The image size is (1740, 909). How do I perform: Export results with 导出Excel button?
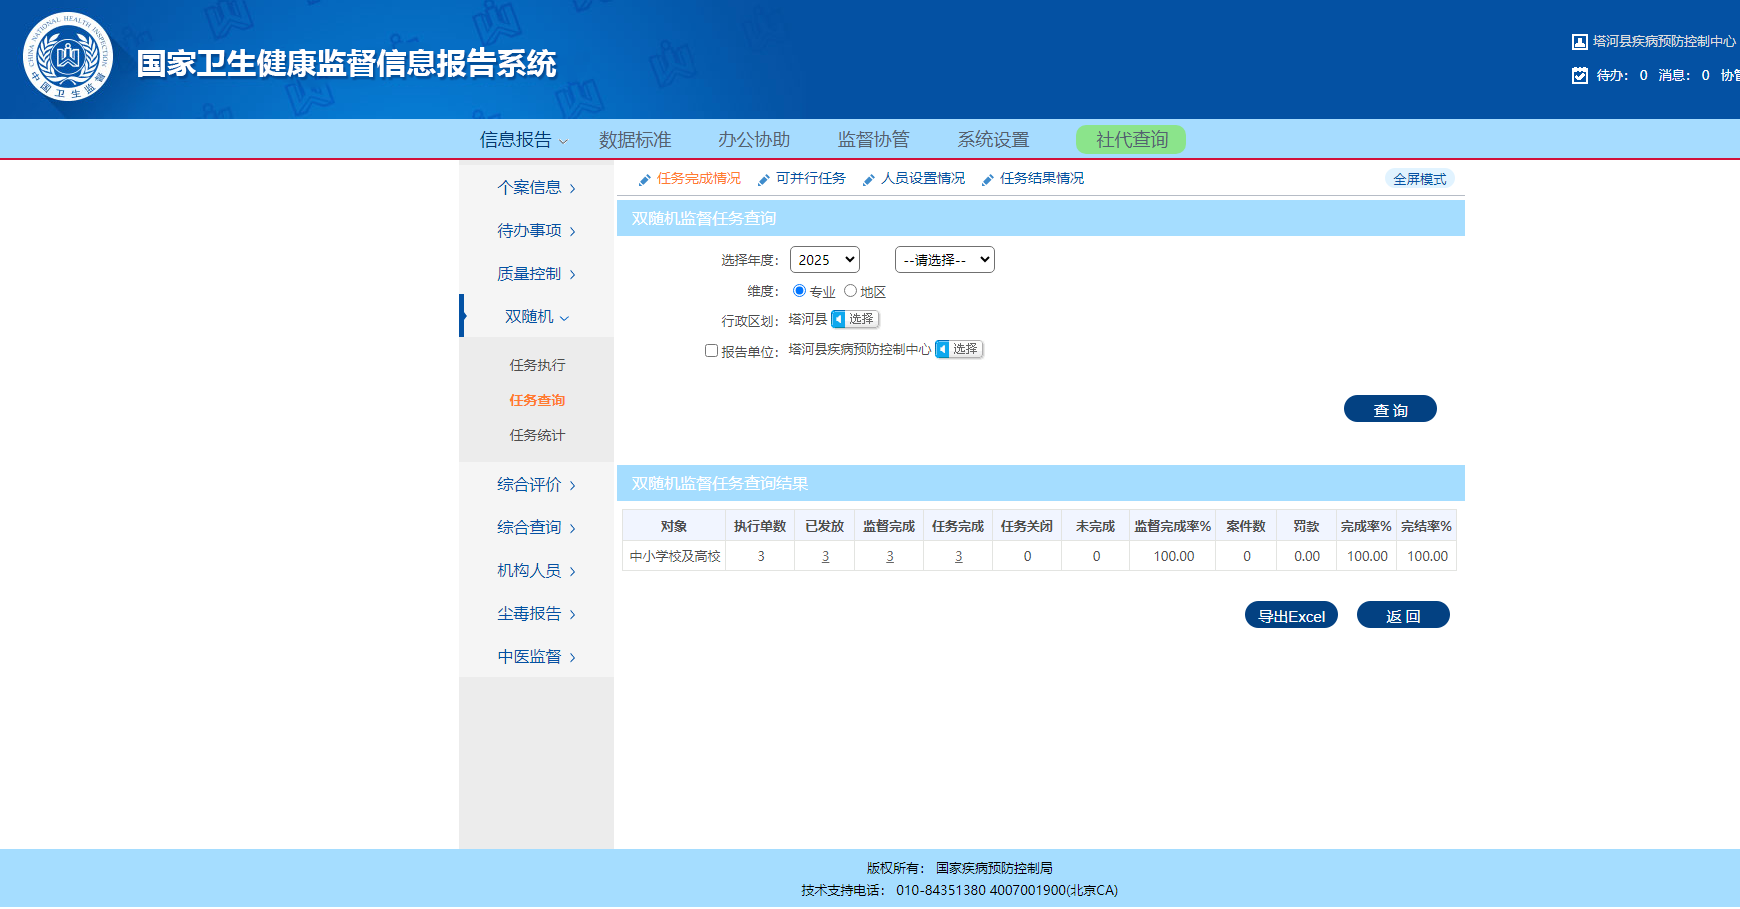1291,616
